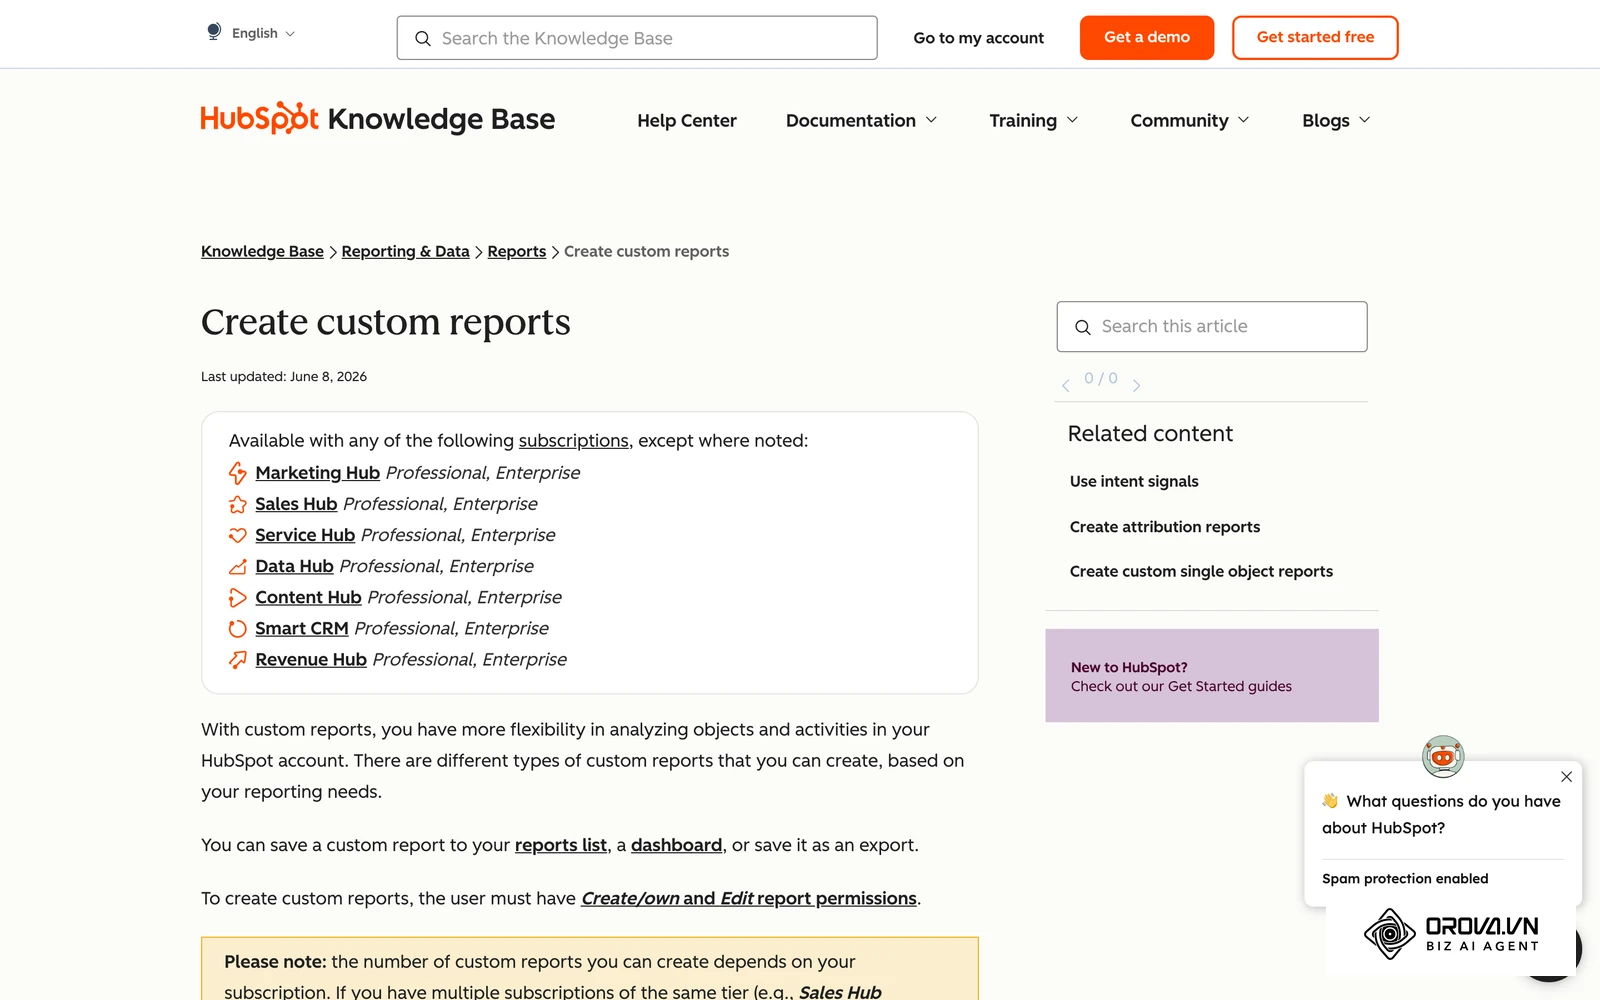Click the Sales Hub star icon

click(x=237, y=504)
